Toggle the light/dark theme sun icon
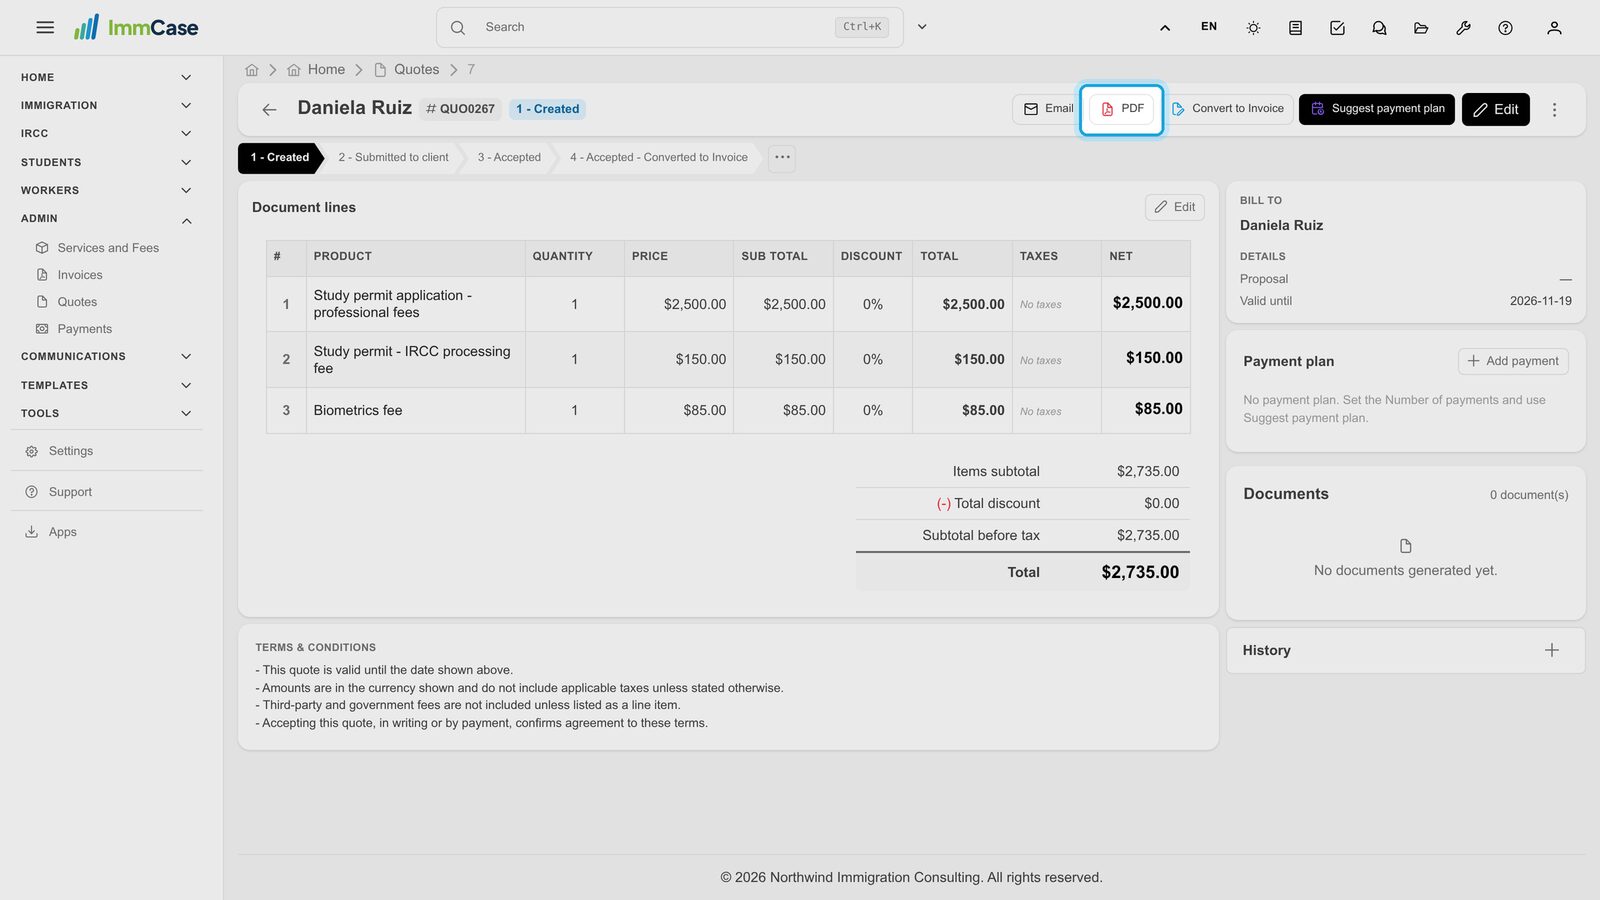The image size is (1600, 900). point(1253,28)
